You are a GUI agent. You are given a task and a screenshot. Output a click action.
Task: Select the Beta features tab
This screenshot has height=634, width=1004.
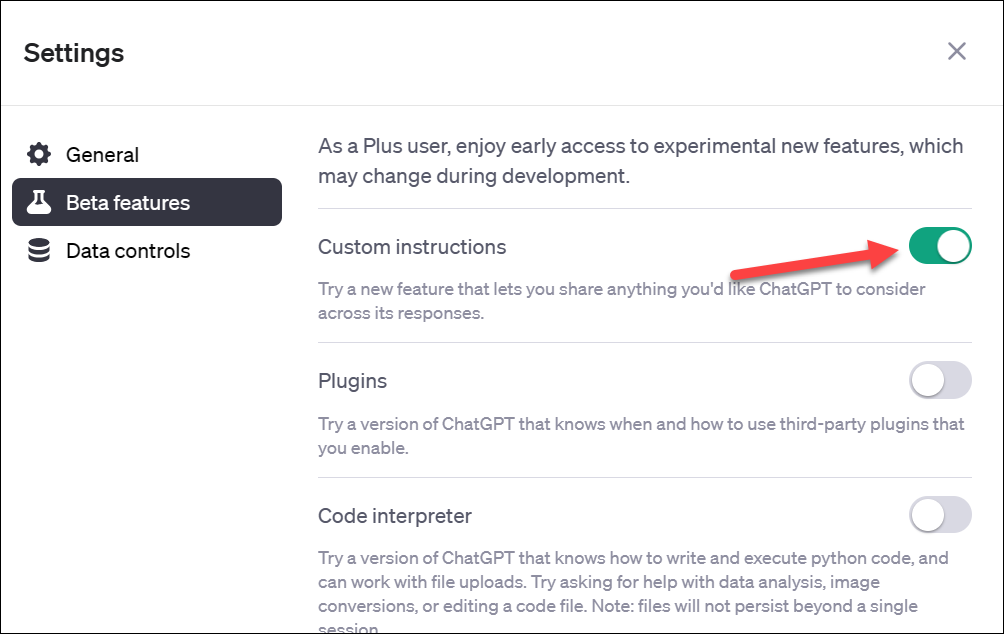[x=147, y=202]
